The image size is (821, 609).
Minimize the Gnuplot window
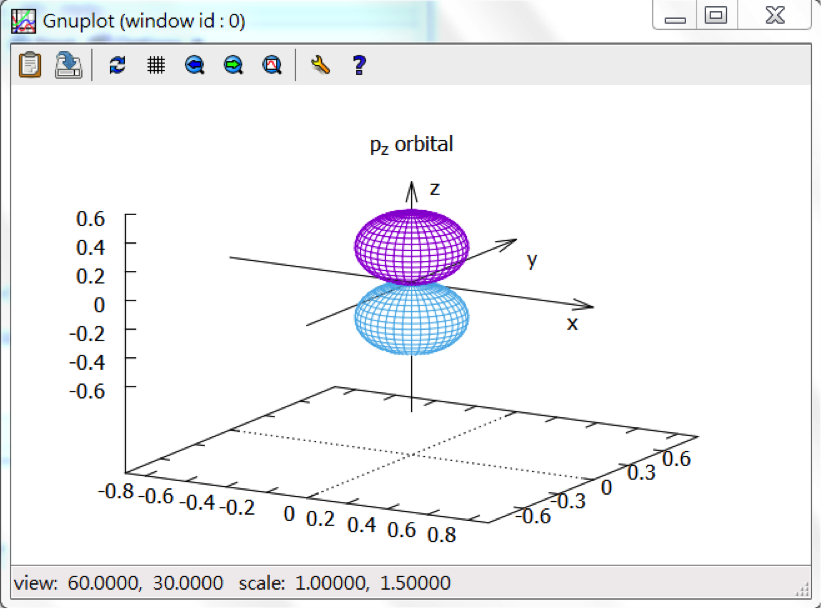click(x=677, y=17)
